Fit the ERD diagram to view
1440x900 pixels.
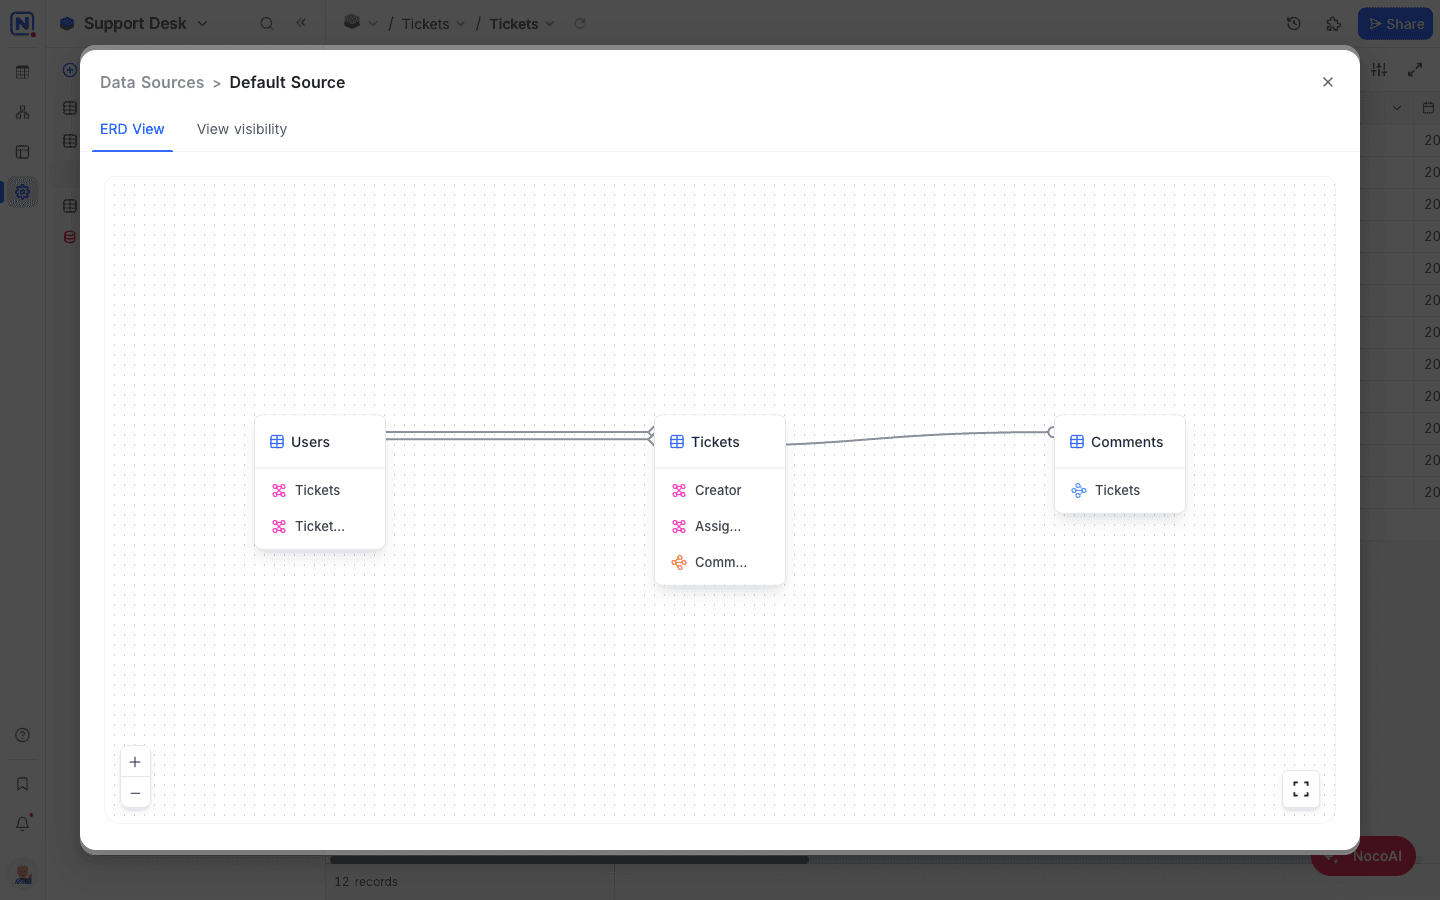pyautogui.click(x=1301, y=789)
